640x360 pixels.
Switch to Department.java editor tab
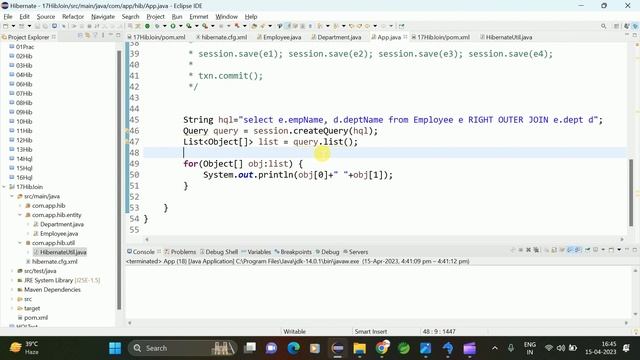[x=336, y=37]
